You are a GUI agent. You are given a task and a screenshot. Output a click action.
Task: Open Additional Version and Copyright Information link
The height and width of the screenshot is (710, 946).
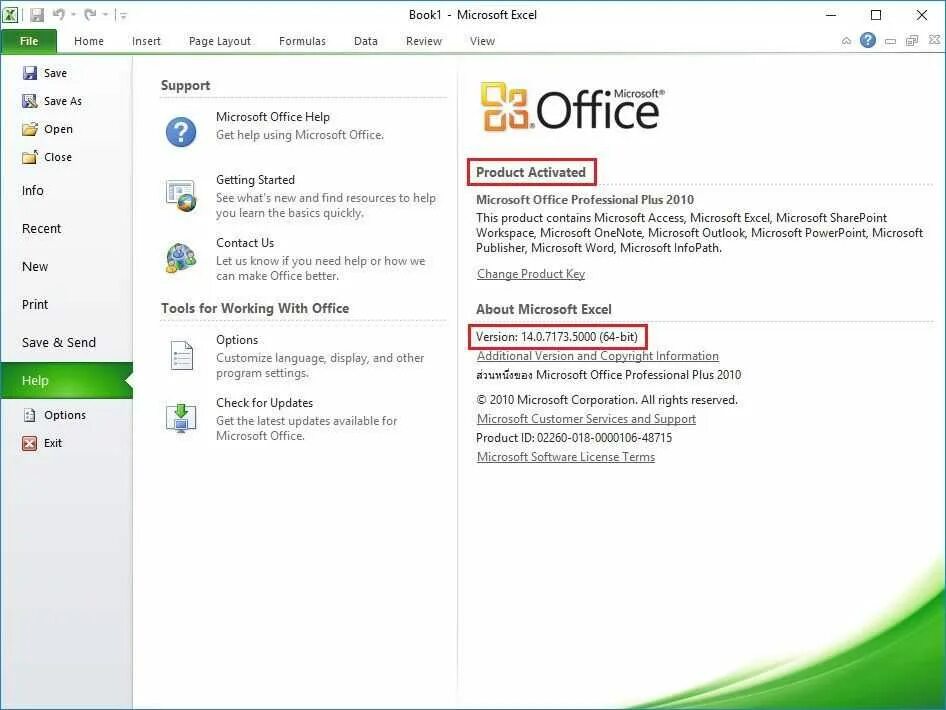pyautogui.click(x=598, y=356)
